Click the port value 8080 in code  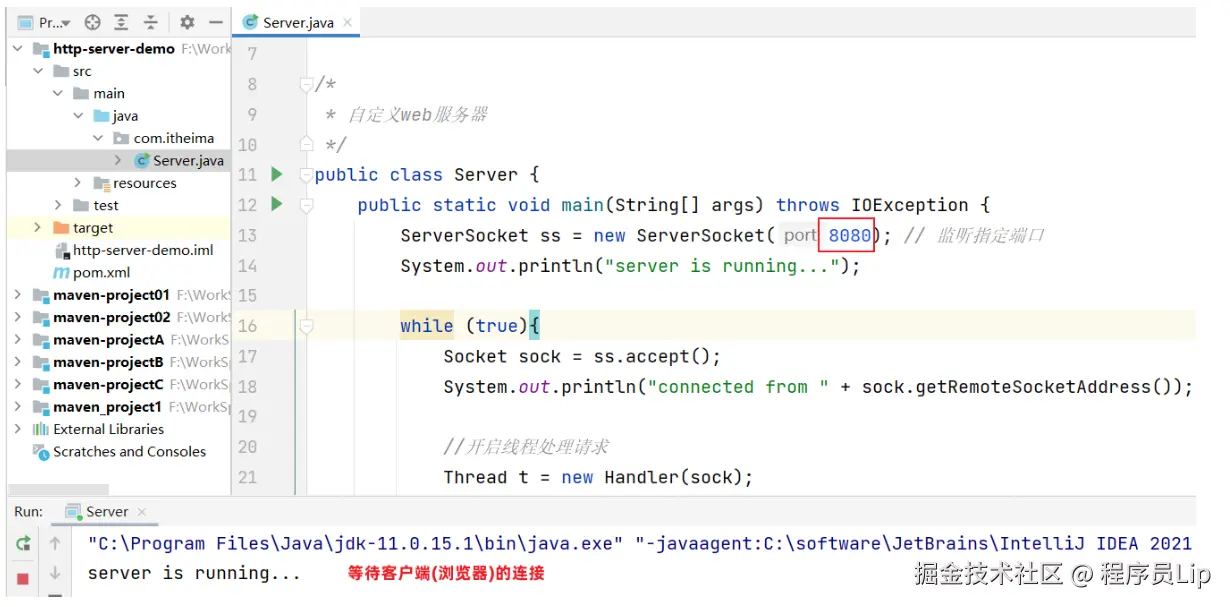tap(850, 235)
